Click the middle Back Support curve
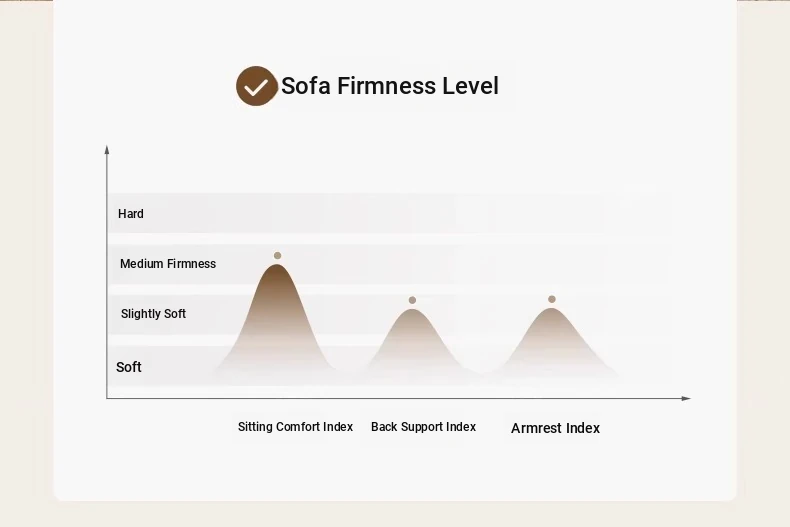The width and height of the screenshot is (790, 527). point(412,342)
